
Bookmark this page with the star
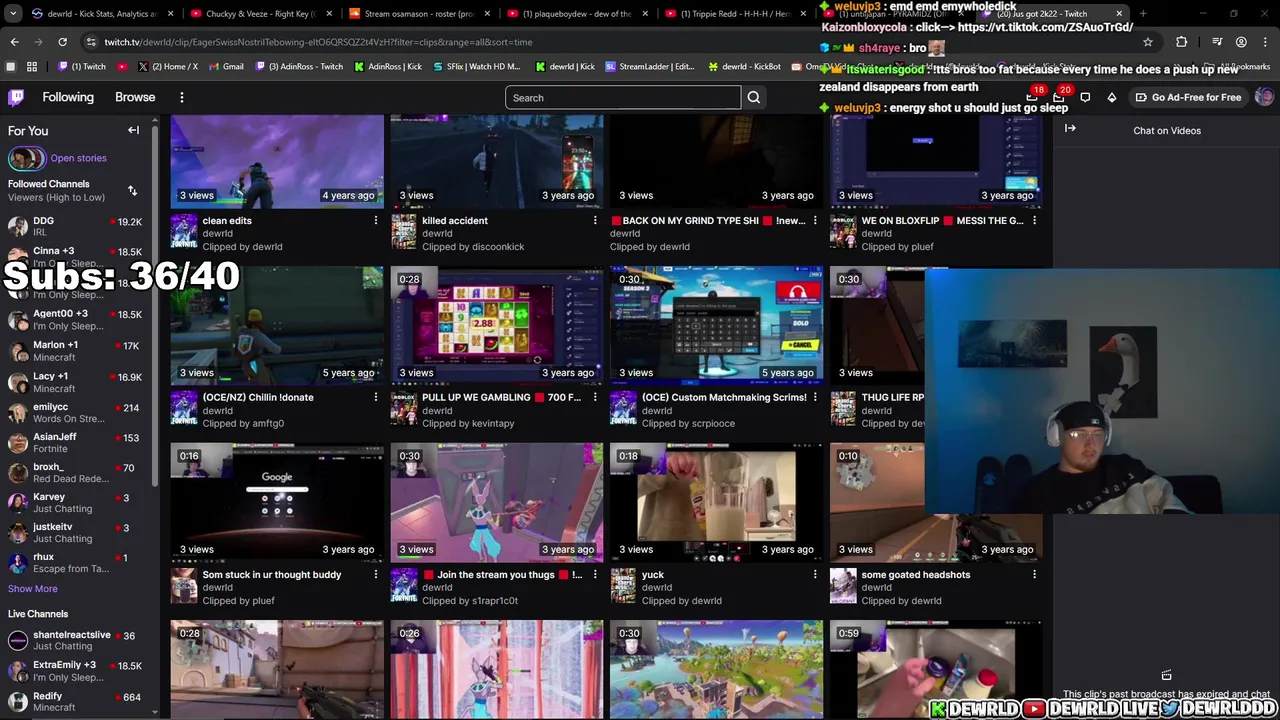(x=1148, y=42)
